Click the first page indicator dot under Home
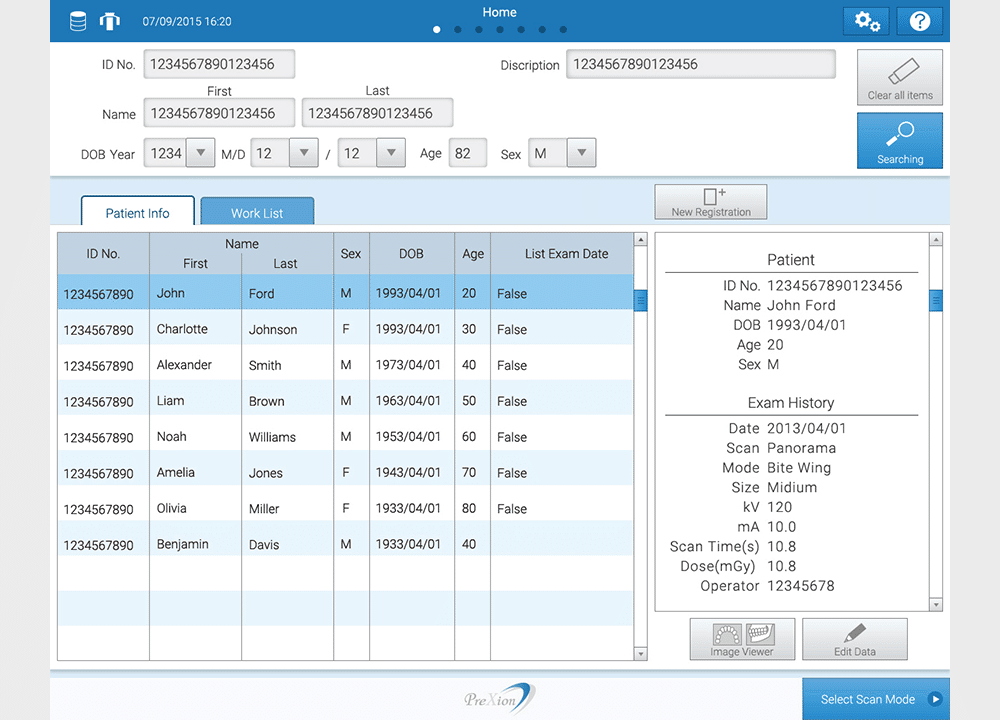The height and width of the screenshot is (720, 1000). click(437, 30)
